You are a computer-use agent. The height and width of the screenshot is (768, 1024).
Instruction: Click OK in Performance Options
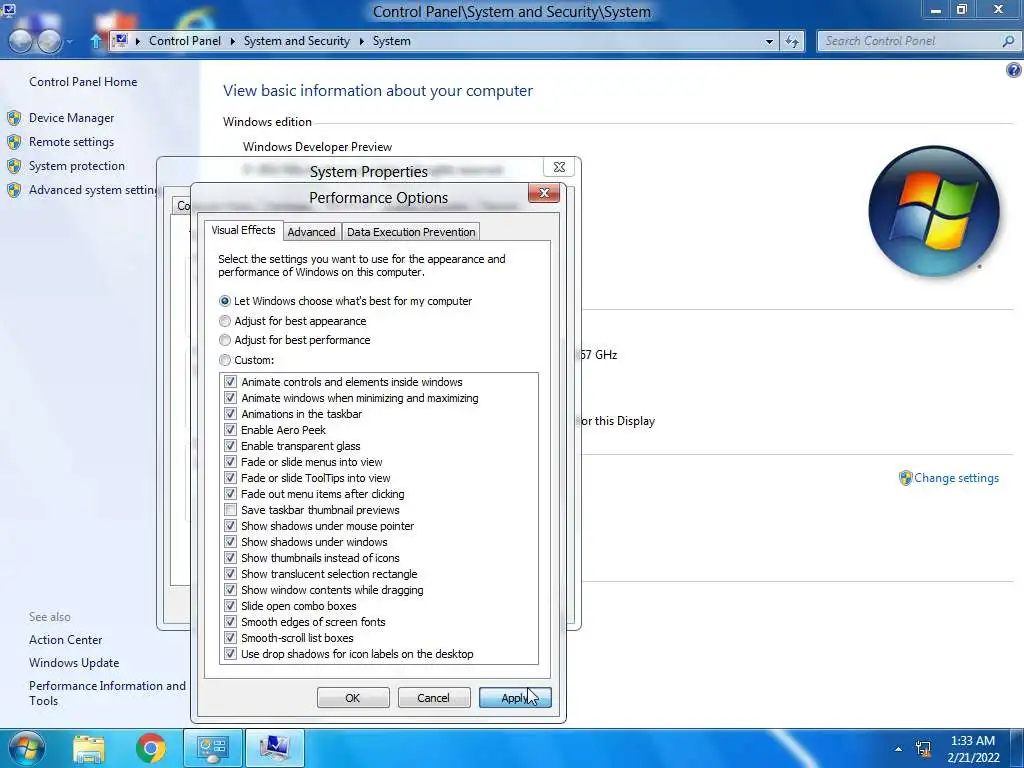pyautogui.click(x=353, y=698)
